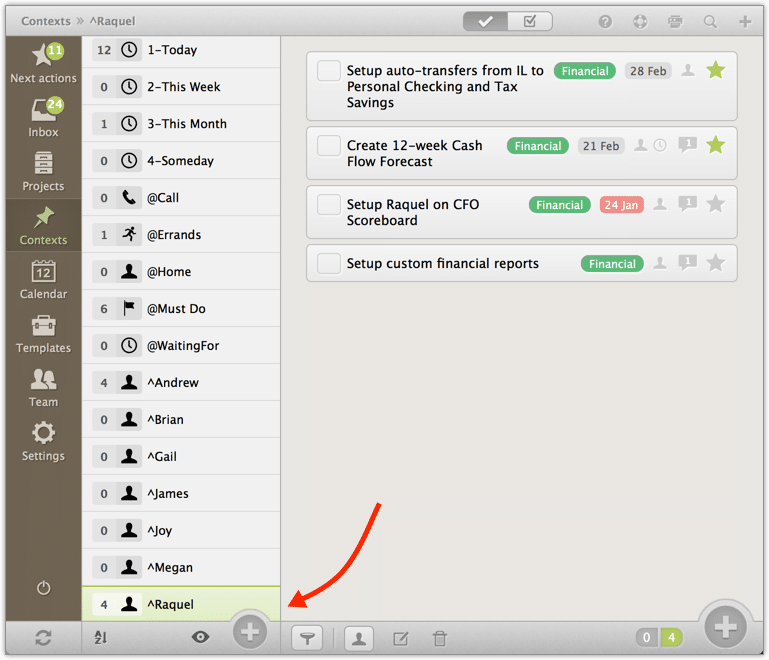Toggle star on Setup Raquel on CFO Scoreboard

(x=715, y=204)
